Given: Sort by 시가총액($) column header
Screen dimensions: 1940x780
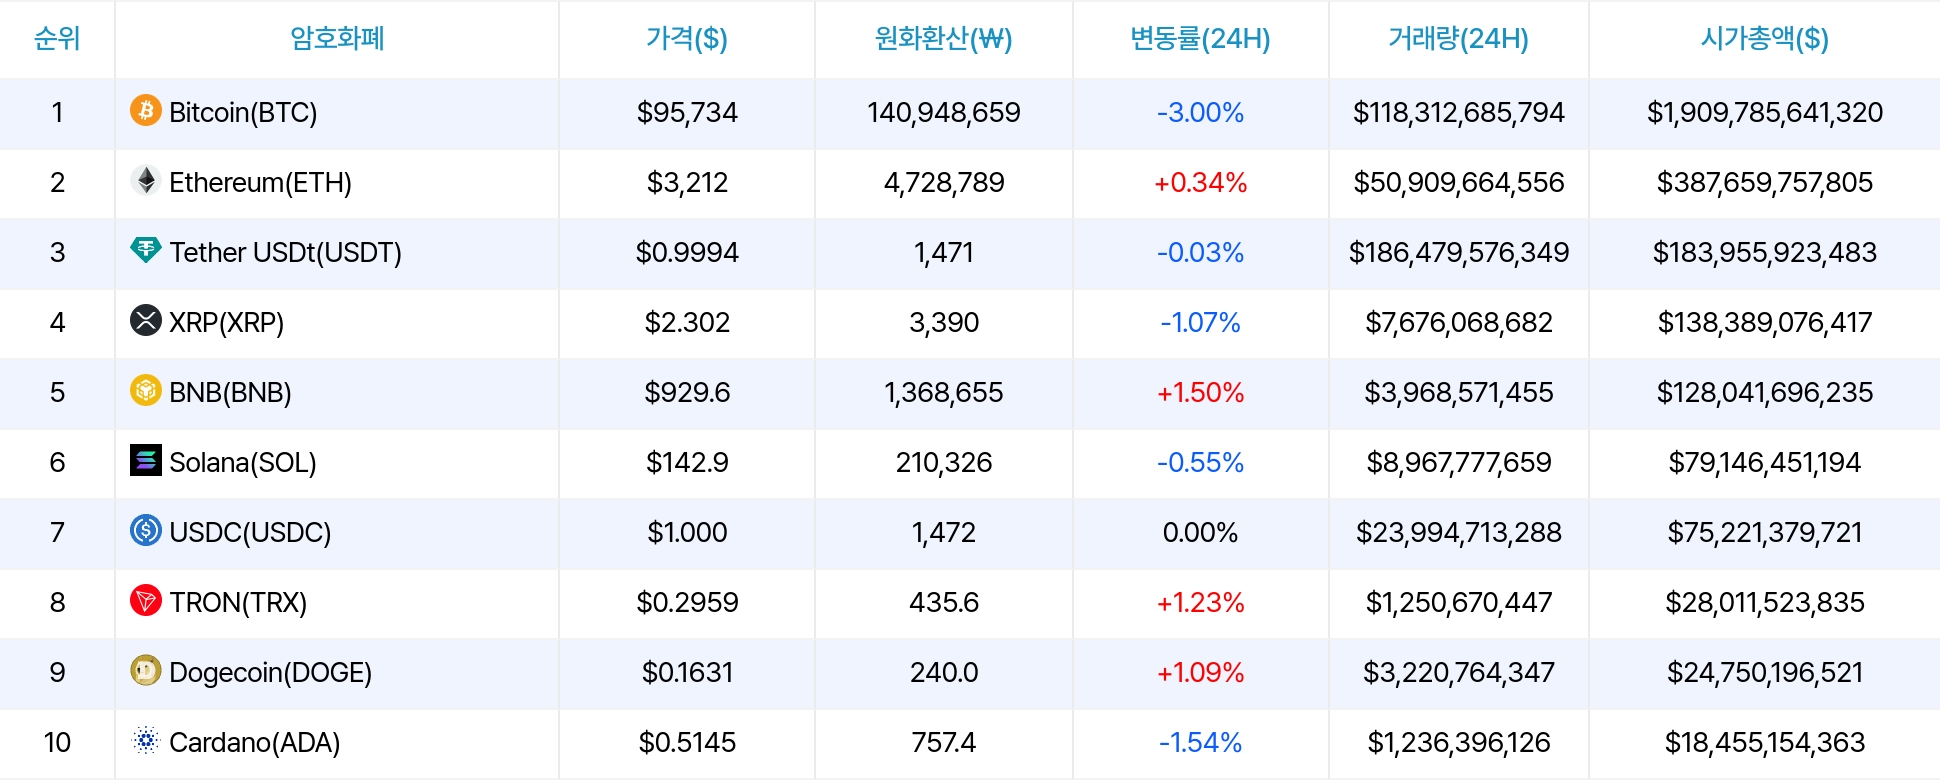Looking at the screenshot, I should [x=1765, y=39].
